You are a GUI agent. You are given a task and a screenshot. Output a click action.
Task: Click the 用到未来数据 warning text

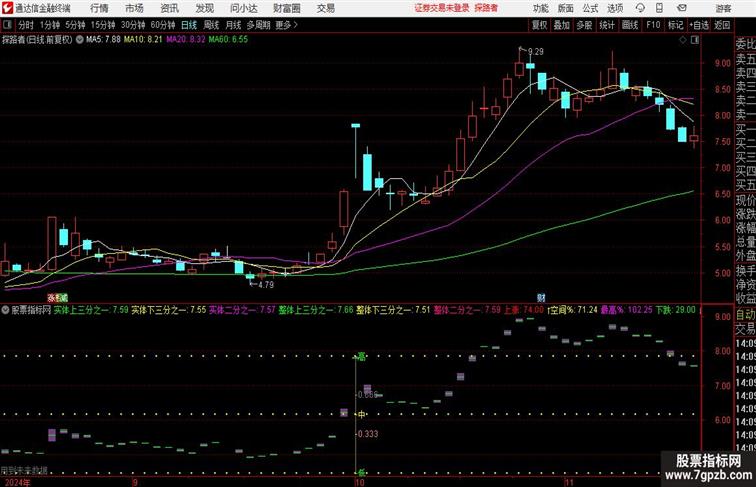[24, 471]
